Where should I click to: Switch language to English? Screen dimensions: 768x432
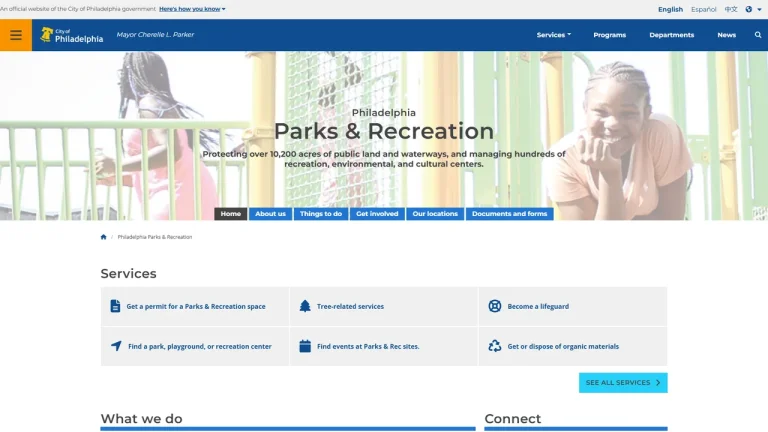(670, 9)
